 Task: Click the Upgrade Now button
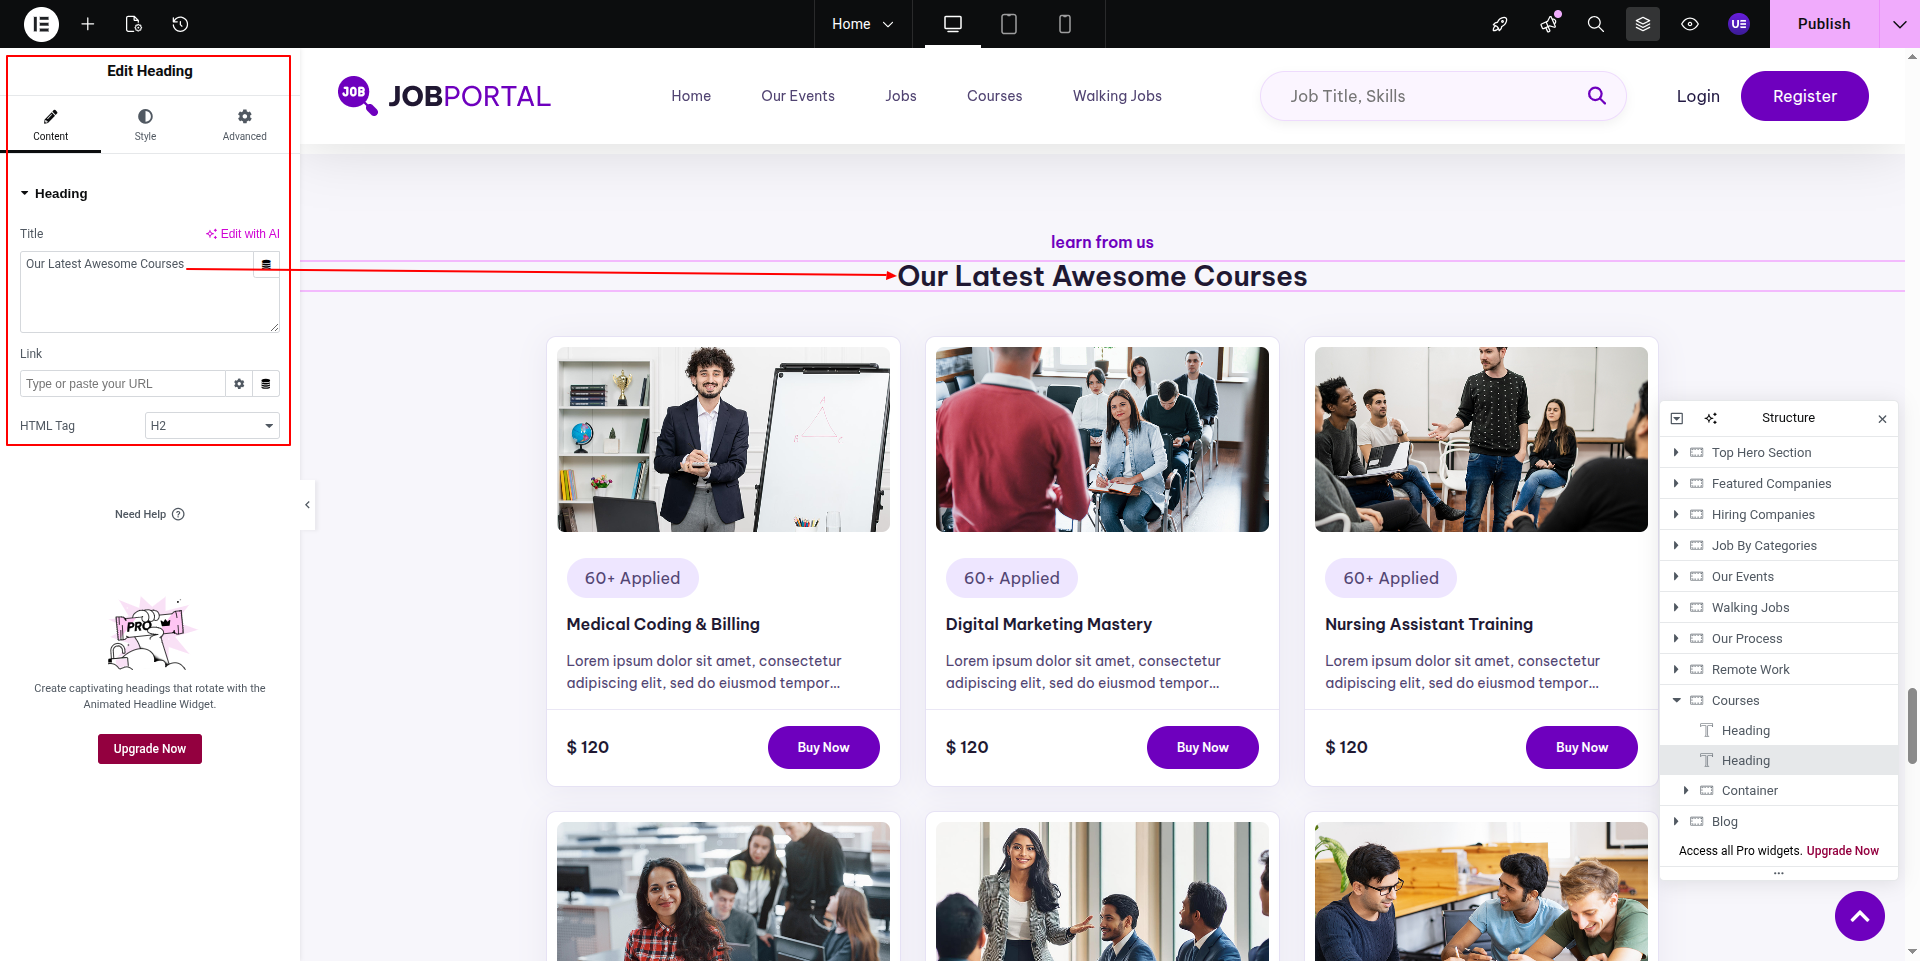(x=150, y=749)
